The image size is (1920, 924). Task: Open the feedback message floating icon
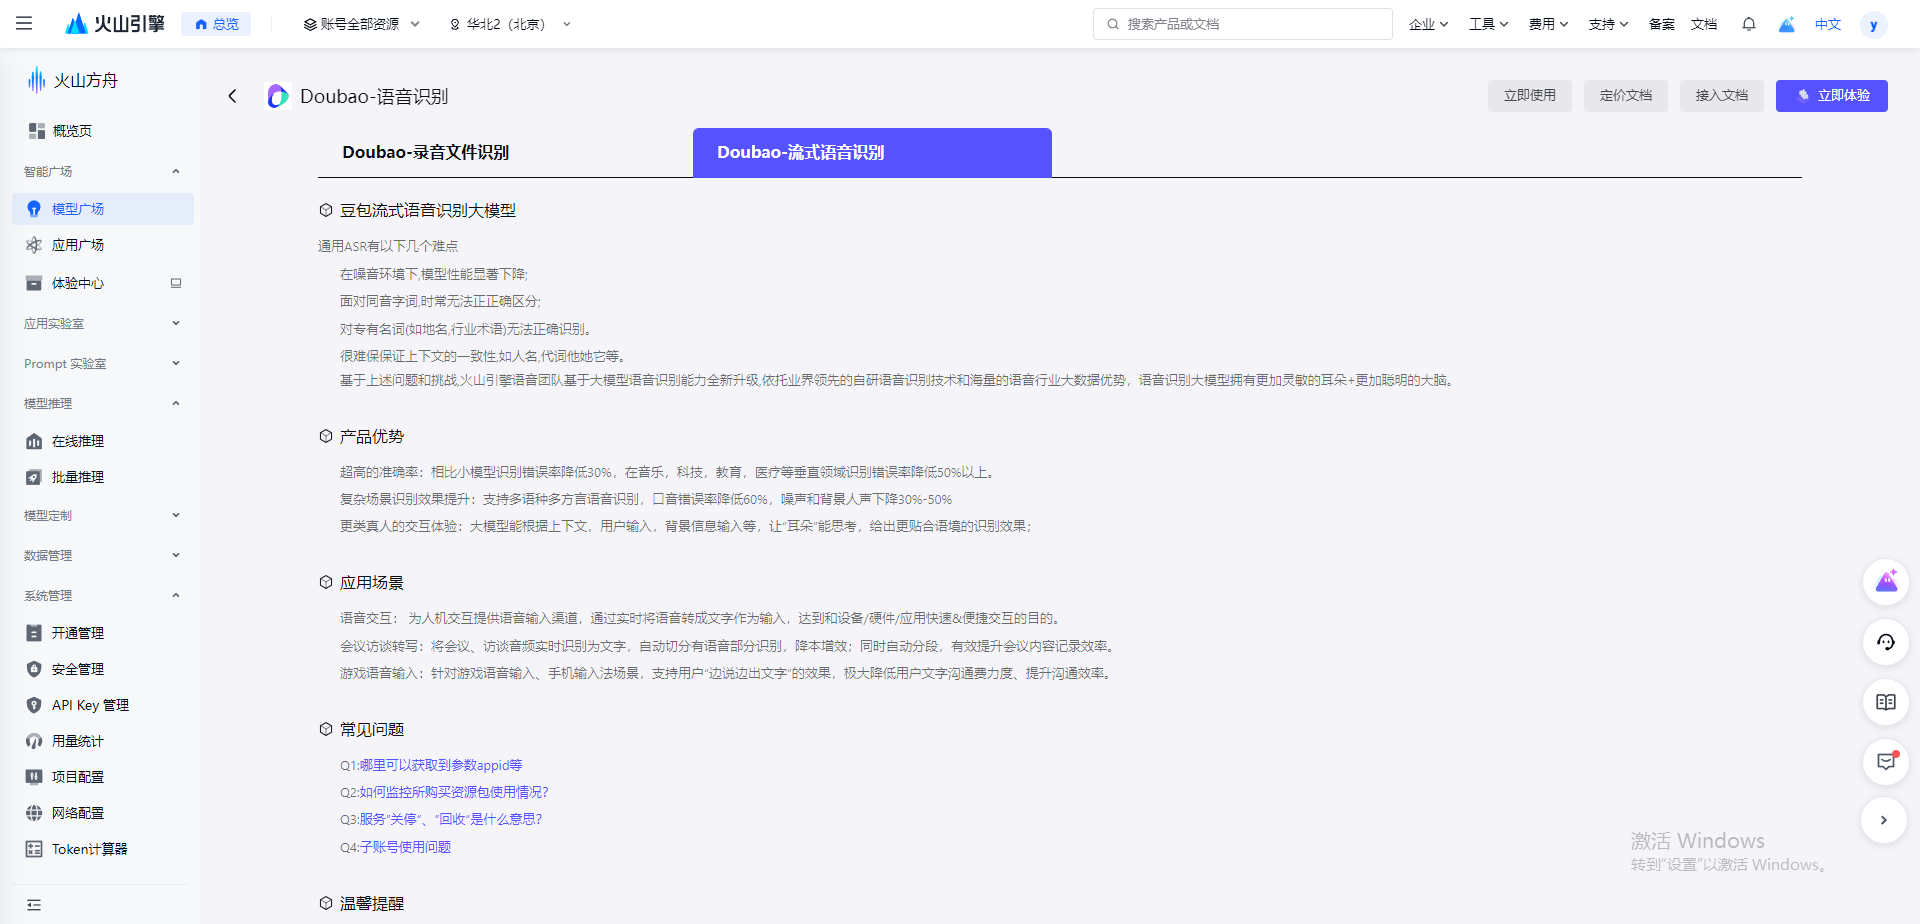pos(1886,762)
